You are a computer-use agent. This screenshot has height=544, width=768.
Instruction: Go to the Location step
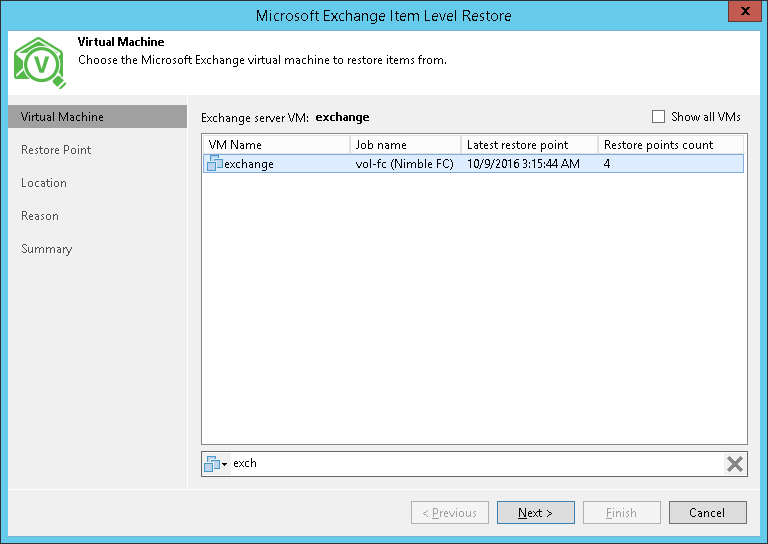44,183
